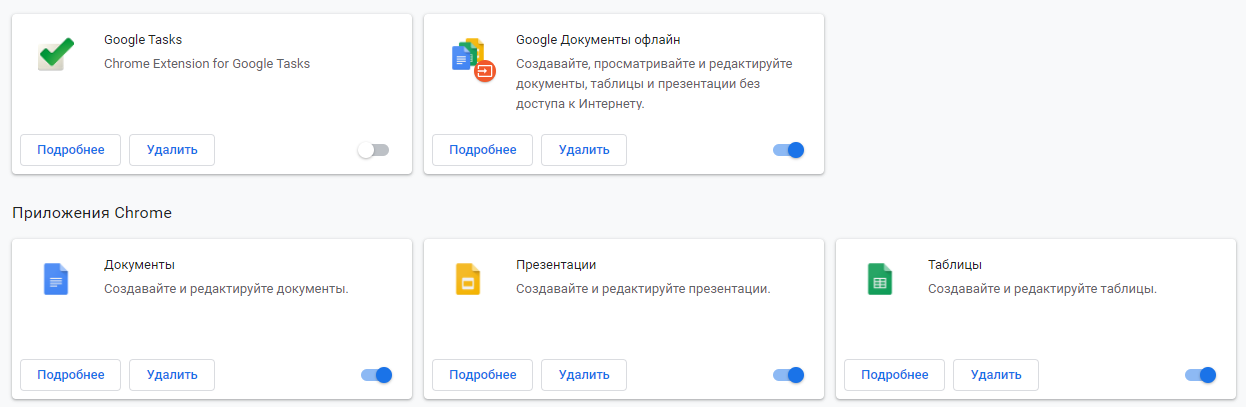Switch off the Презентации app toggle
The width and height of the screenshot is (1246, 407).
pos(788,375)
